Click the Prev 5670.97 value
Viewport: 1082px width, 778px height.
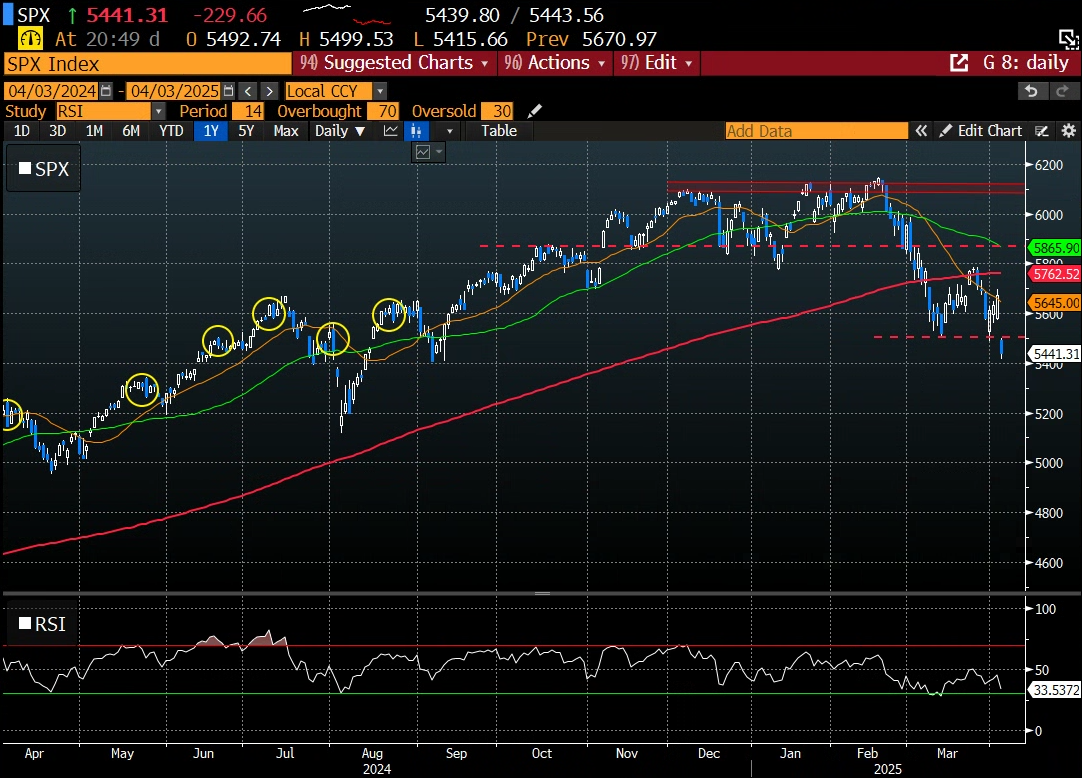591,39
